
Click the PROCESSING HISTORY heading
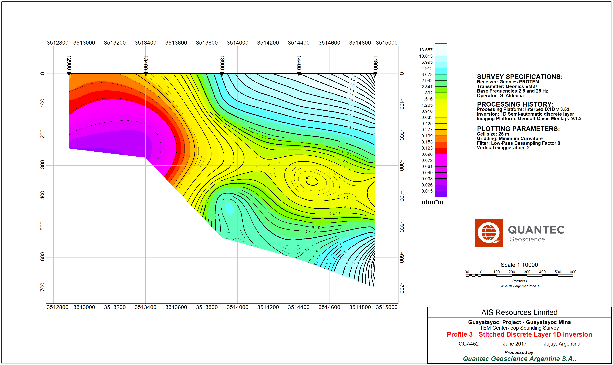point(515,104)
